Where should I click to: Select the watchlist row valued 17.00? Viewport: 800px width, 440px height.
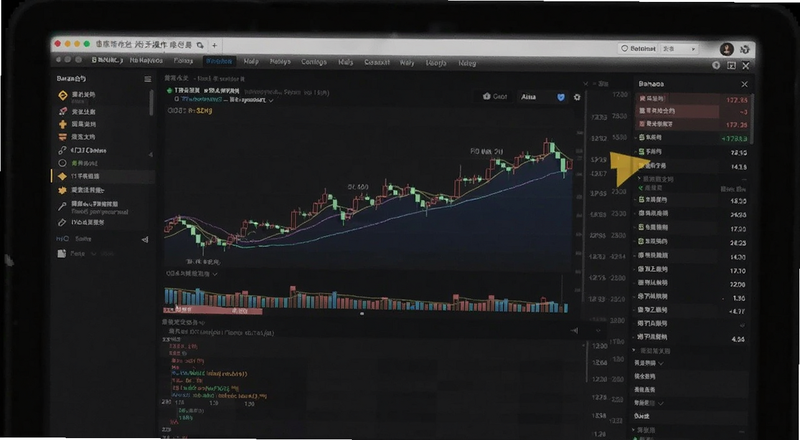[693, 229]
